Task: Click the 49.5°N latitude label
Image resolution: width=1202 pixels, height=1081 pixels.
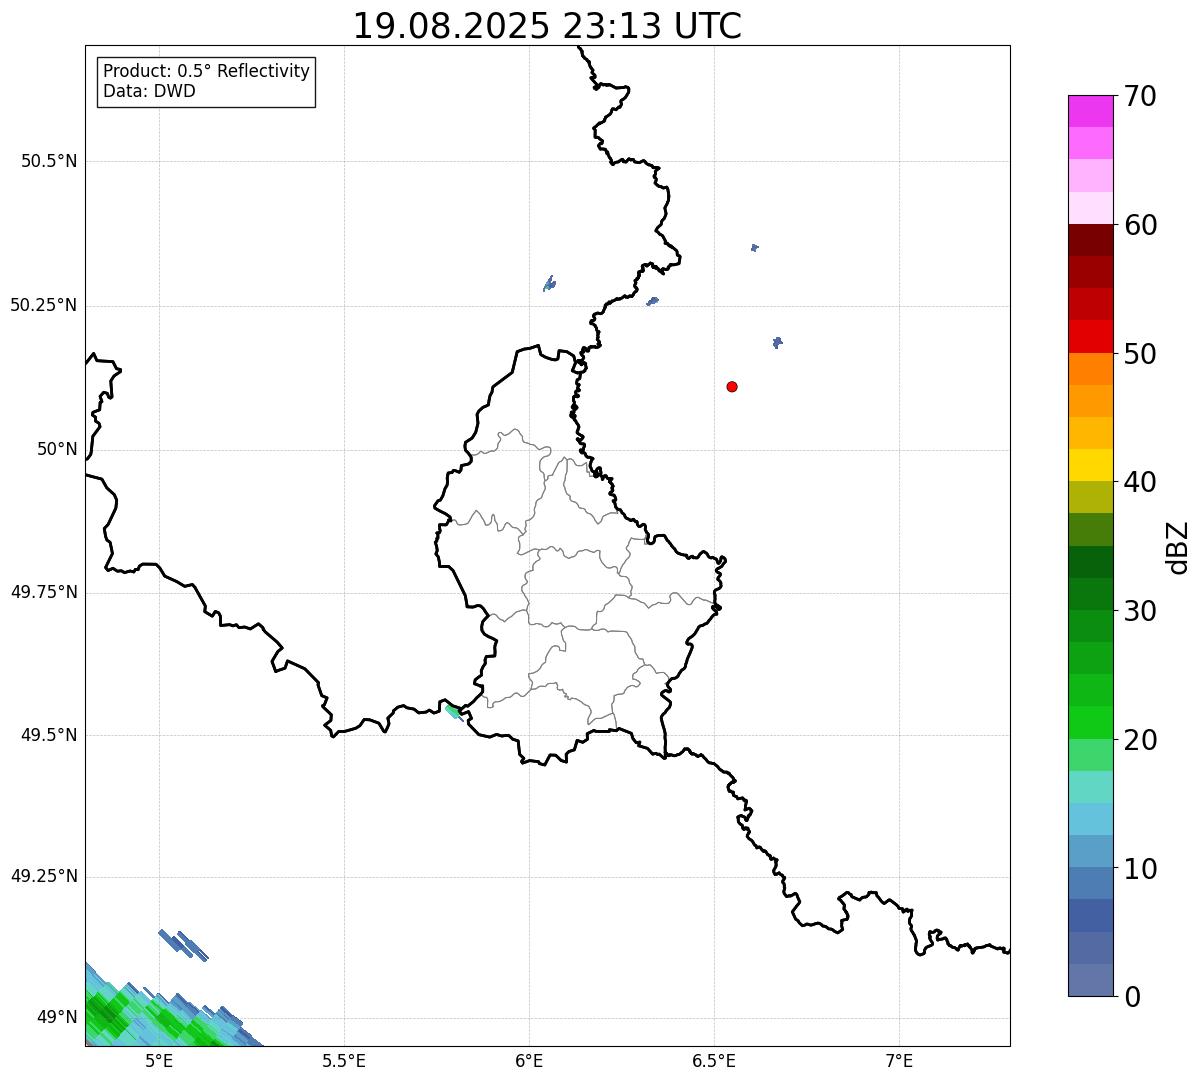Action: click(x=49, y=735)
